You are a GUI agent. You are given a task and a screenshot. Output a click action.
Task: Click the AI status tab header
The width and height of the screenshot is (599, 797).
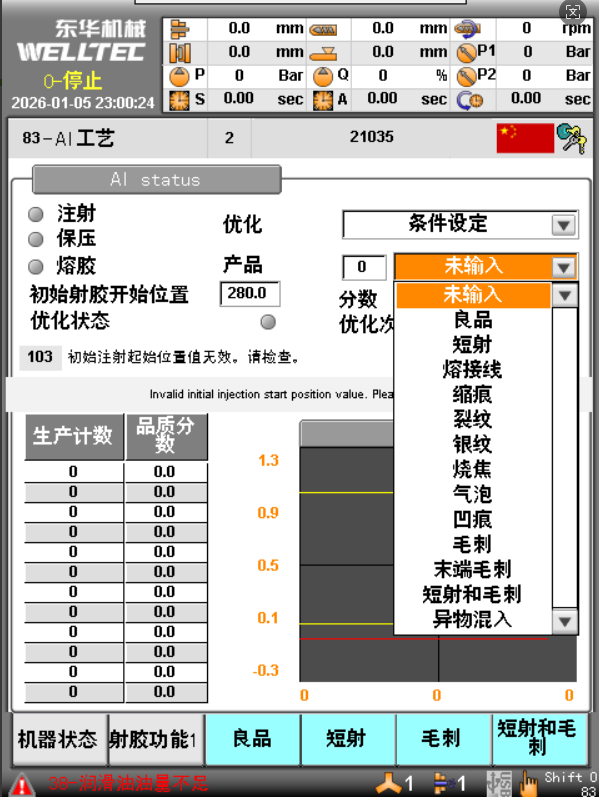click(157, 179)
